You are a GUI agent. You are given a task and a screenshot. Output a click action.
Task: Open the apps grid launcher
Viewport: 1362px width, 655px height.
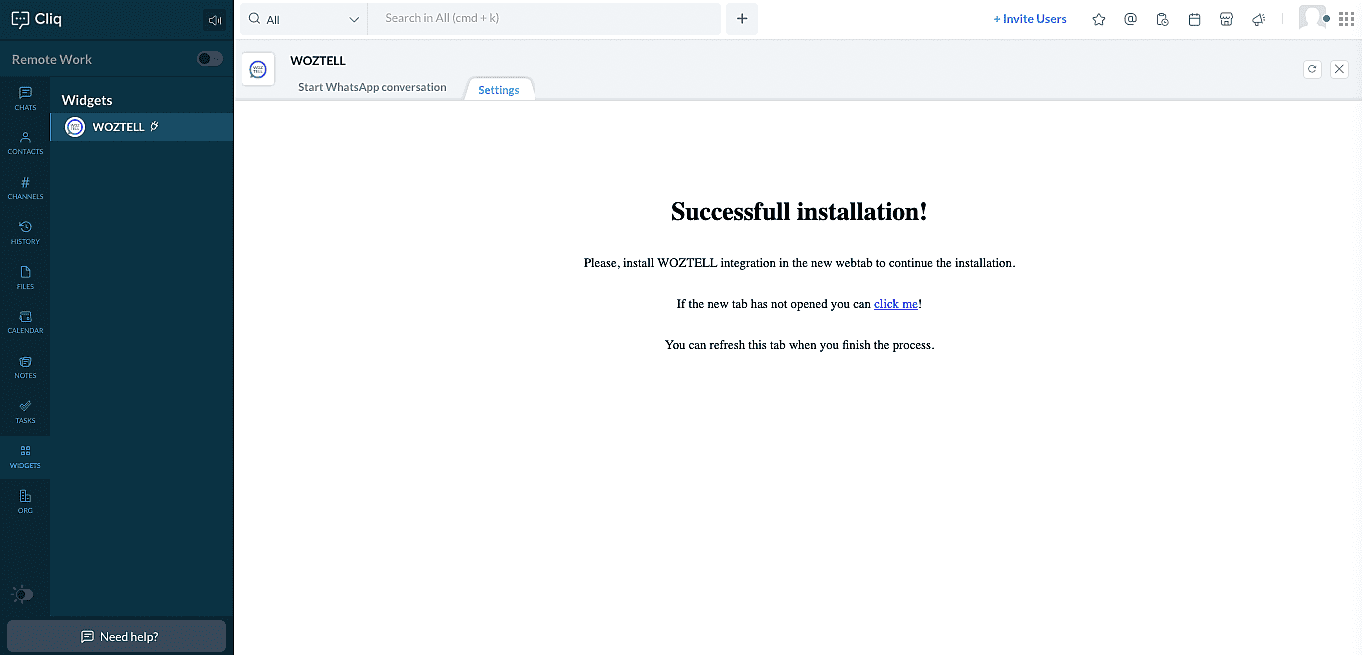tap(1346, 19)
